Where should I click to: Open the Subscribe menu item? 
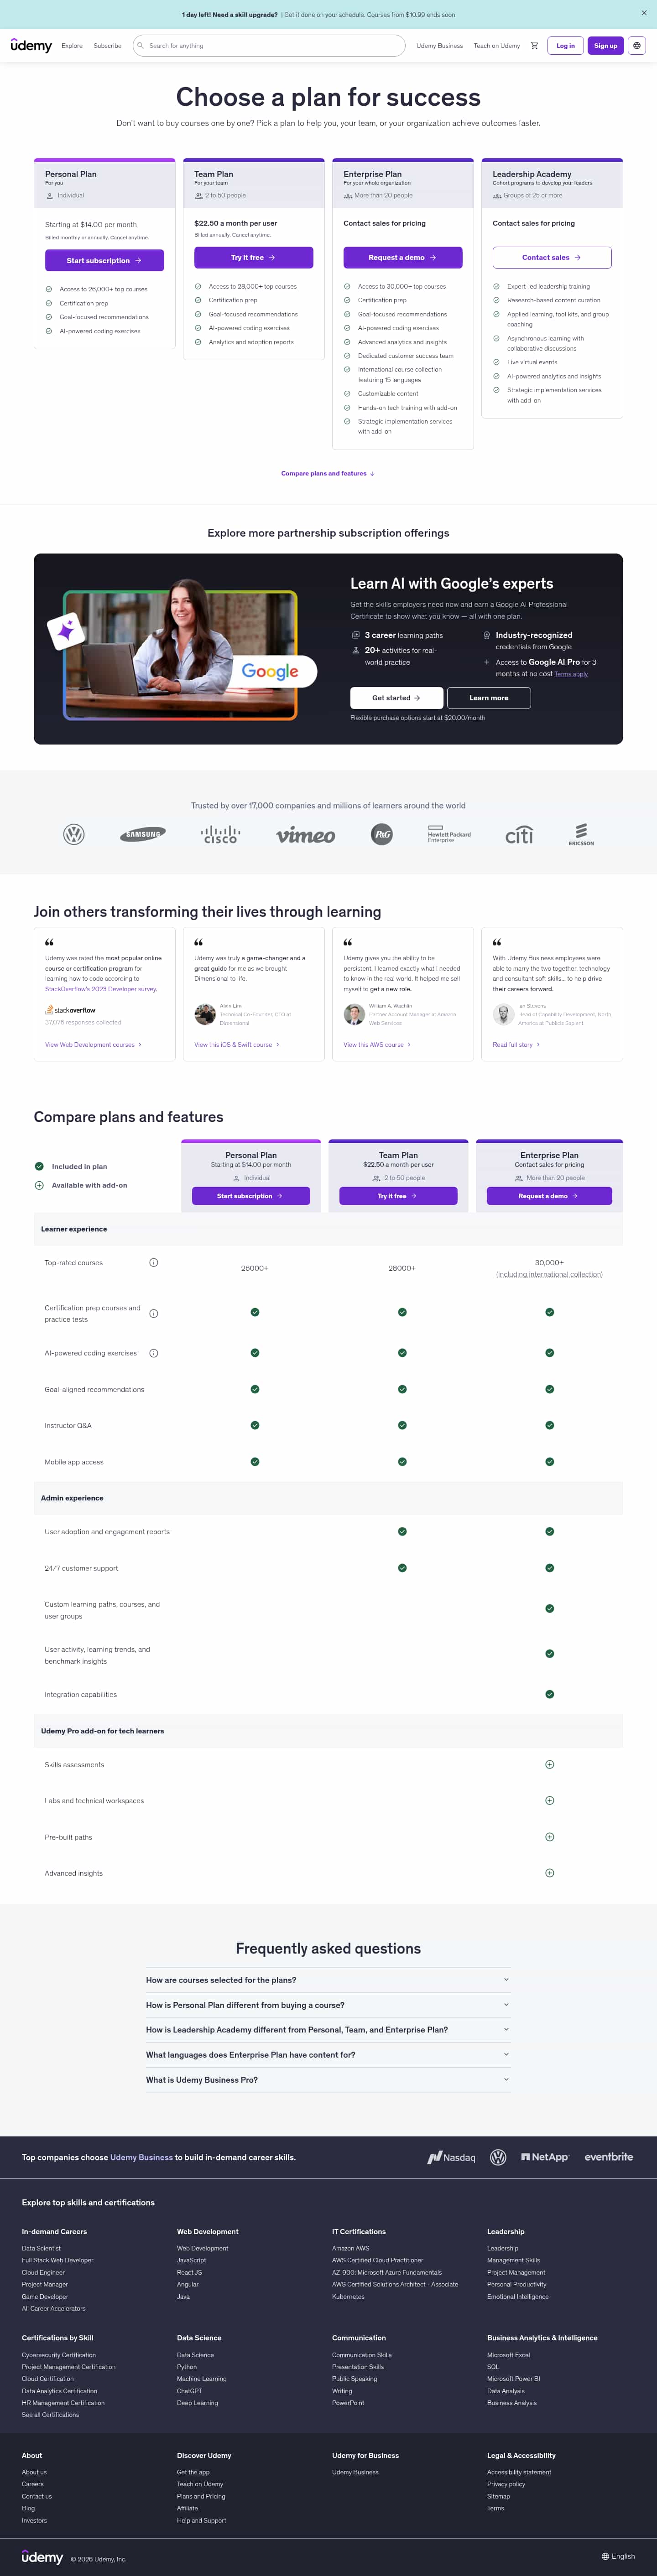(107, 46)
